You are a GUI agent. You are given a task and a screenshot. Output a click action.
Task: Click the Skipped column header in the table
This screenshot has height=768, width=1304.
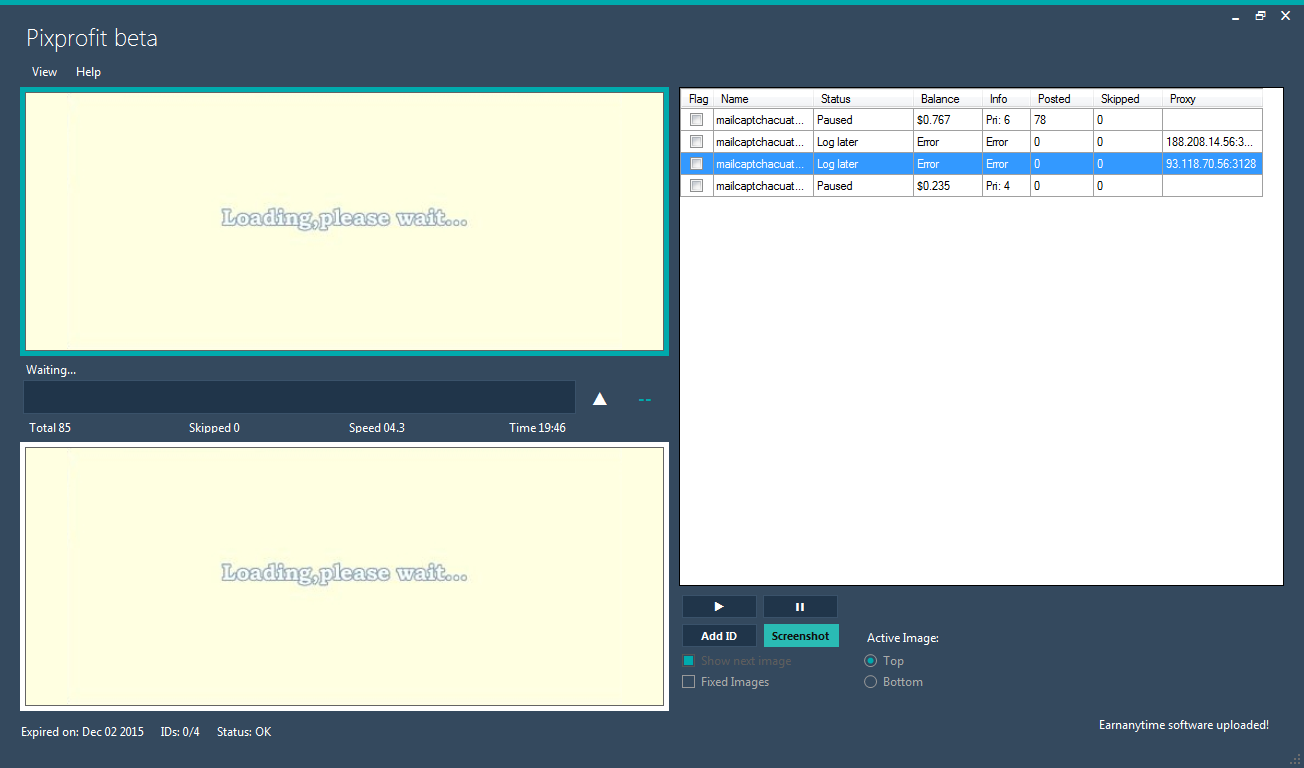[x=1128, y=99]
